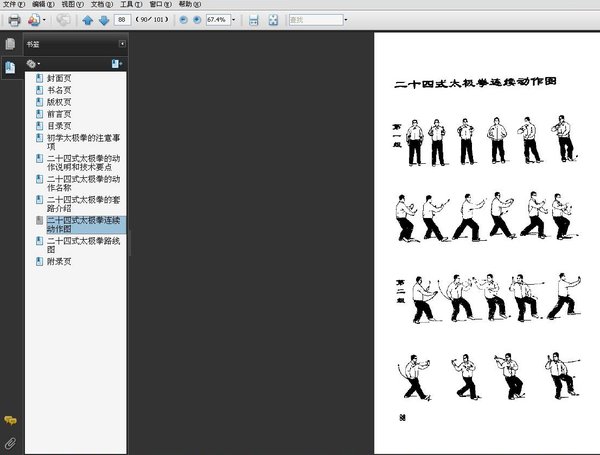The height and width of the screenshot is (455, 600).
Task: Open the zoom percentage dropdown
Action: click(x=235, y=19)
